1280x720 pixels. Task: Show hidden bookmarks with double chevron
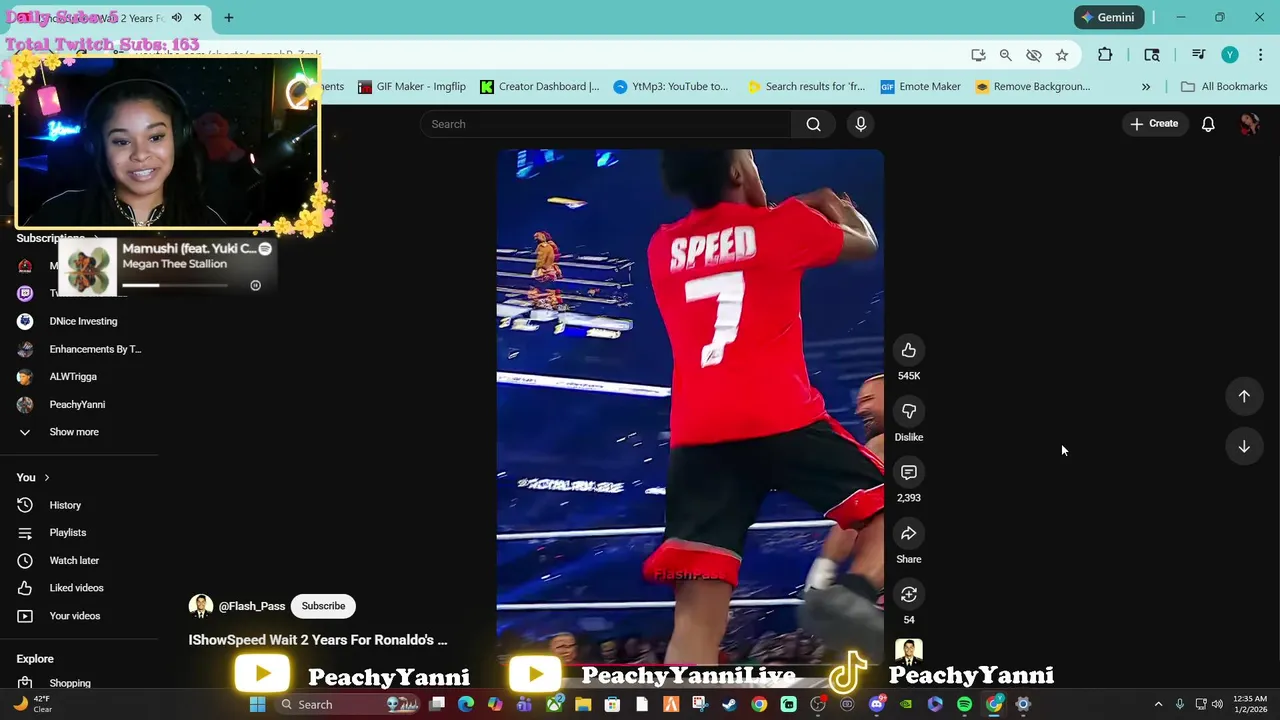click(x=1146, y=87)
